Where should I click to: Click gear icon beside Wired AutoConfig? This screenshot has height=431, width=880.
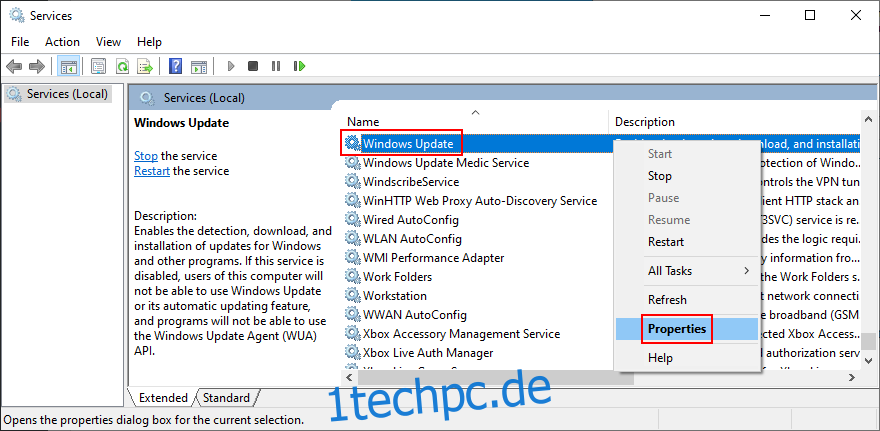pos(352,219)
